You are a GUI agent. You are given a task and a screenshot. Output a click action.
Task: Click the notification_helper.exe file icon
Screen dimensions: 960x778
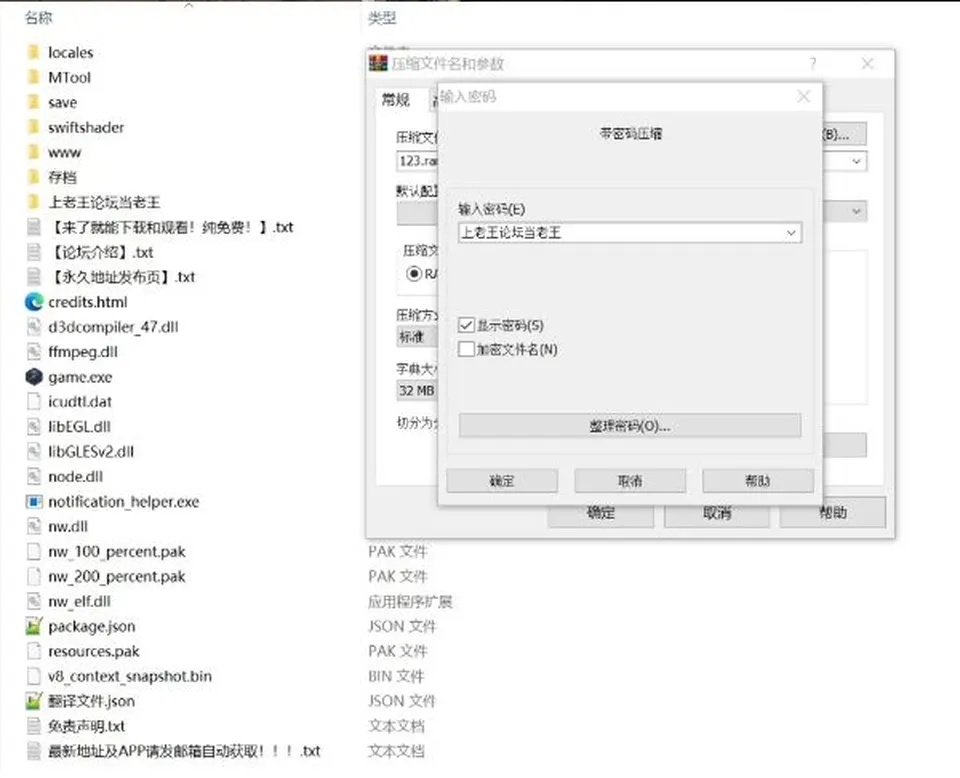point(34,502)
